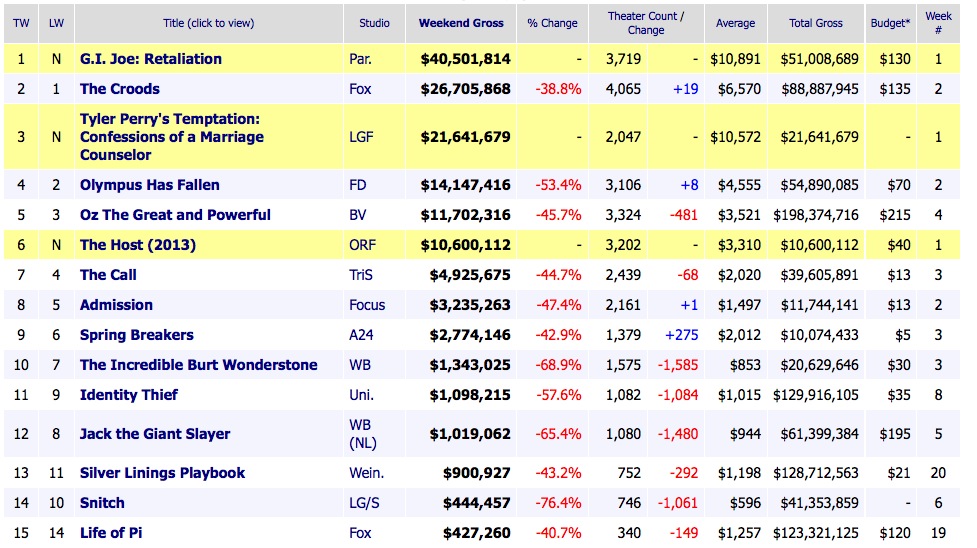Click the Spring Breakers title
This screenshot has width=977, height=548.
point(137,335)
